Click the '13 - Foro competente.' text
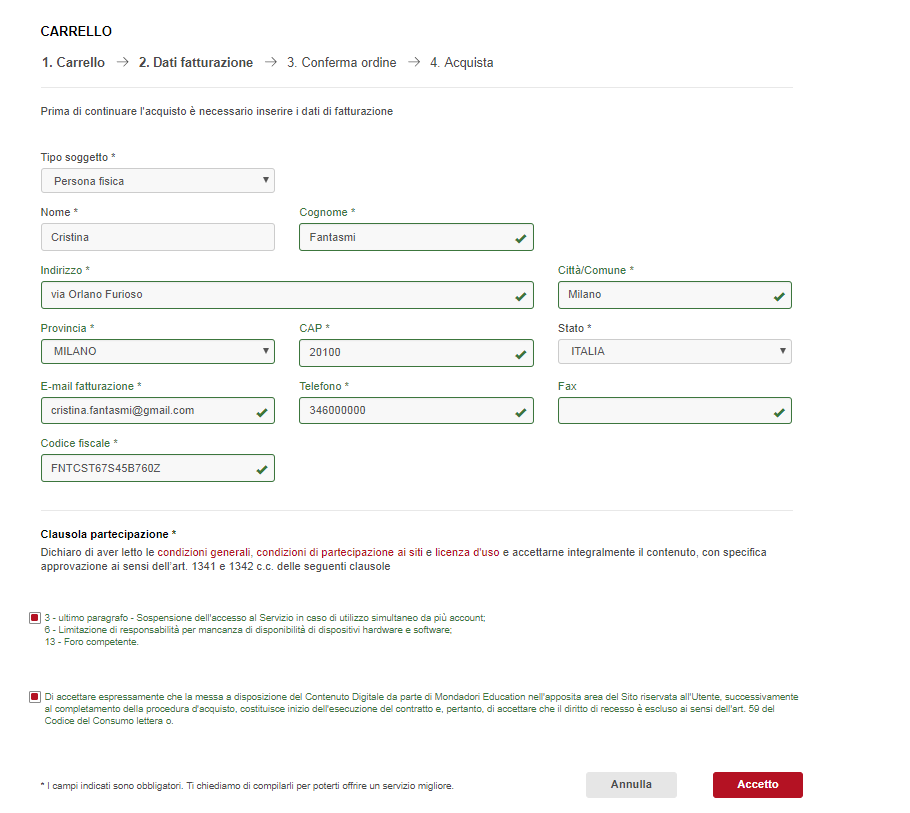 [x=92, y=642]
